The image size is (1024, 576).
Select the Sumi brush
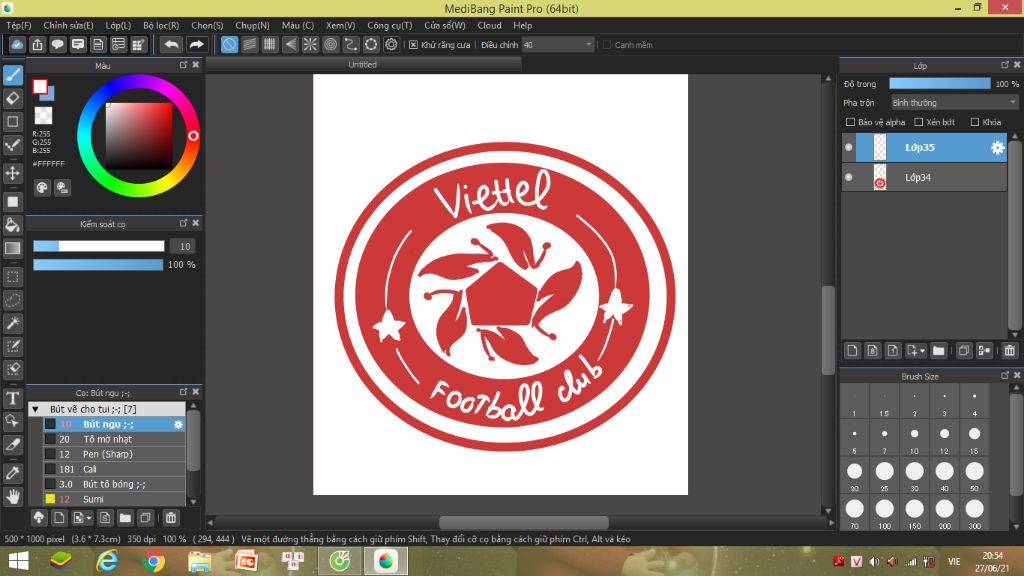pos(115,500)
